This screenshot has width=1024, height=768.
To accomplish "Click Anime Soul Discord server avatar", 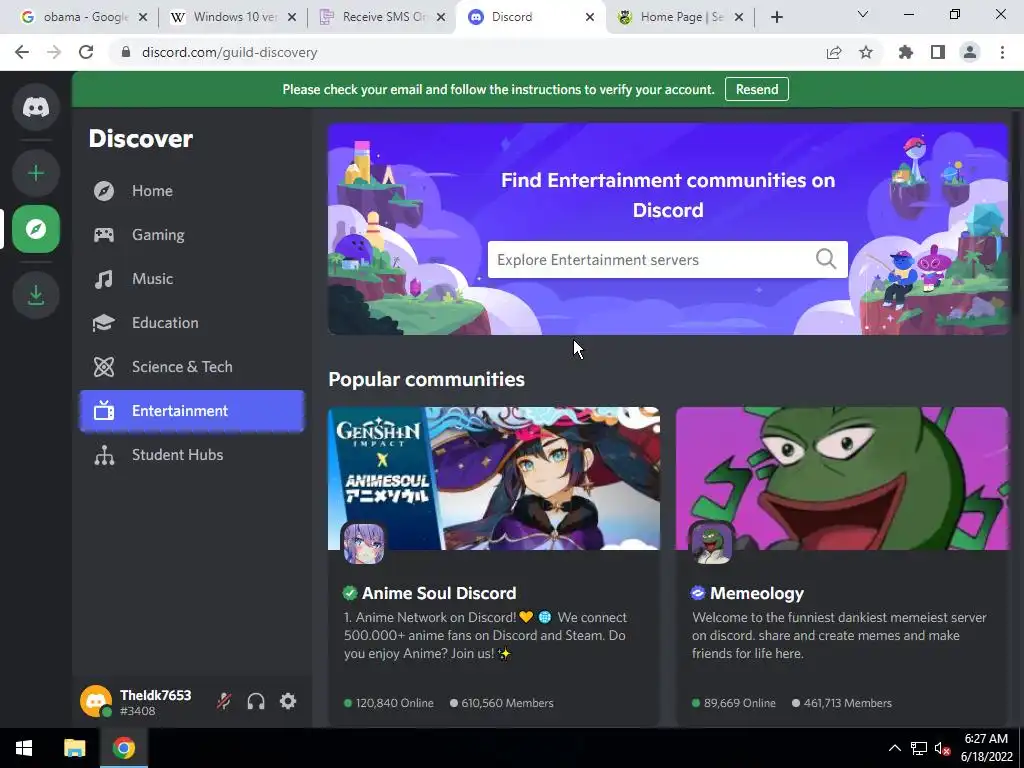I will tap(363, 543).
